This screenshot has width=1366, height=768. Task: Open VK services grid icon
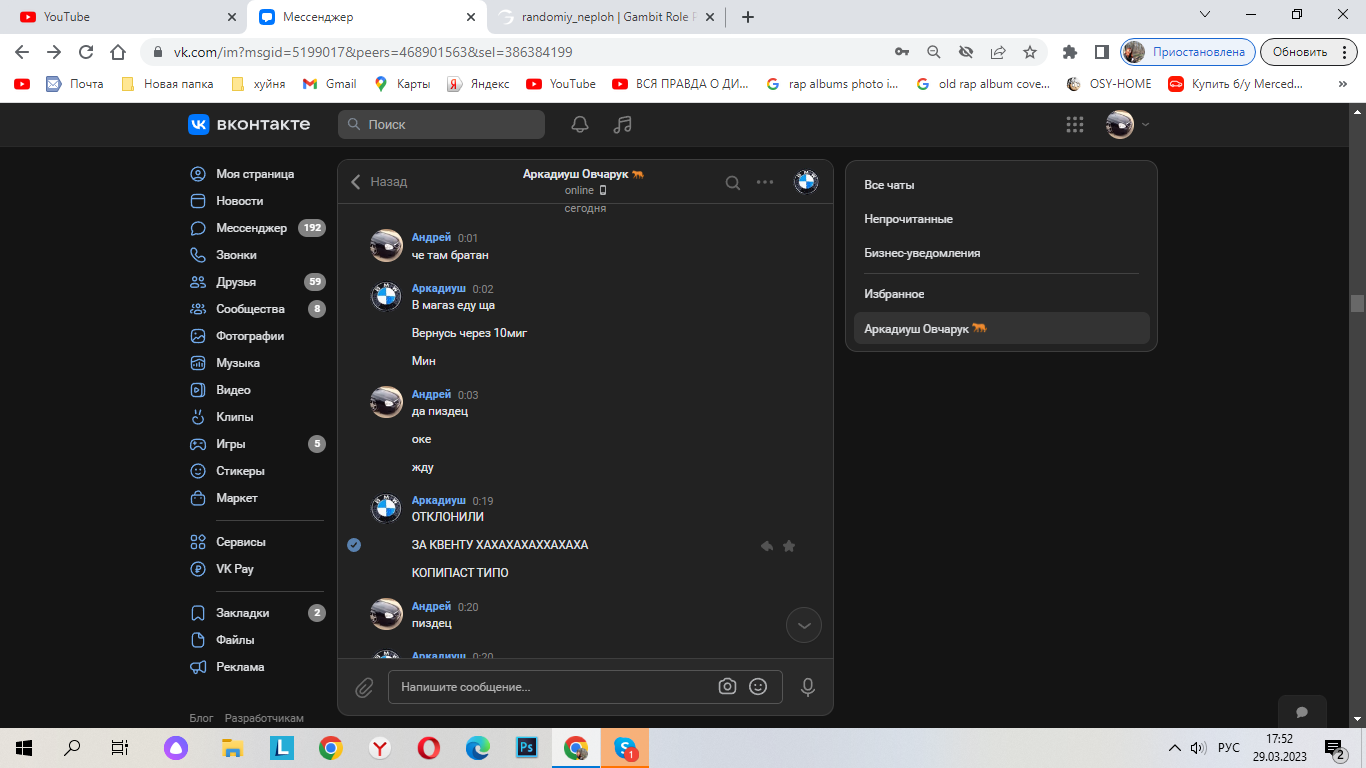point(1075,125)
